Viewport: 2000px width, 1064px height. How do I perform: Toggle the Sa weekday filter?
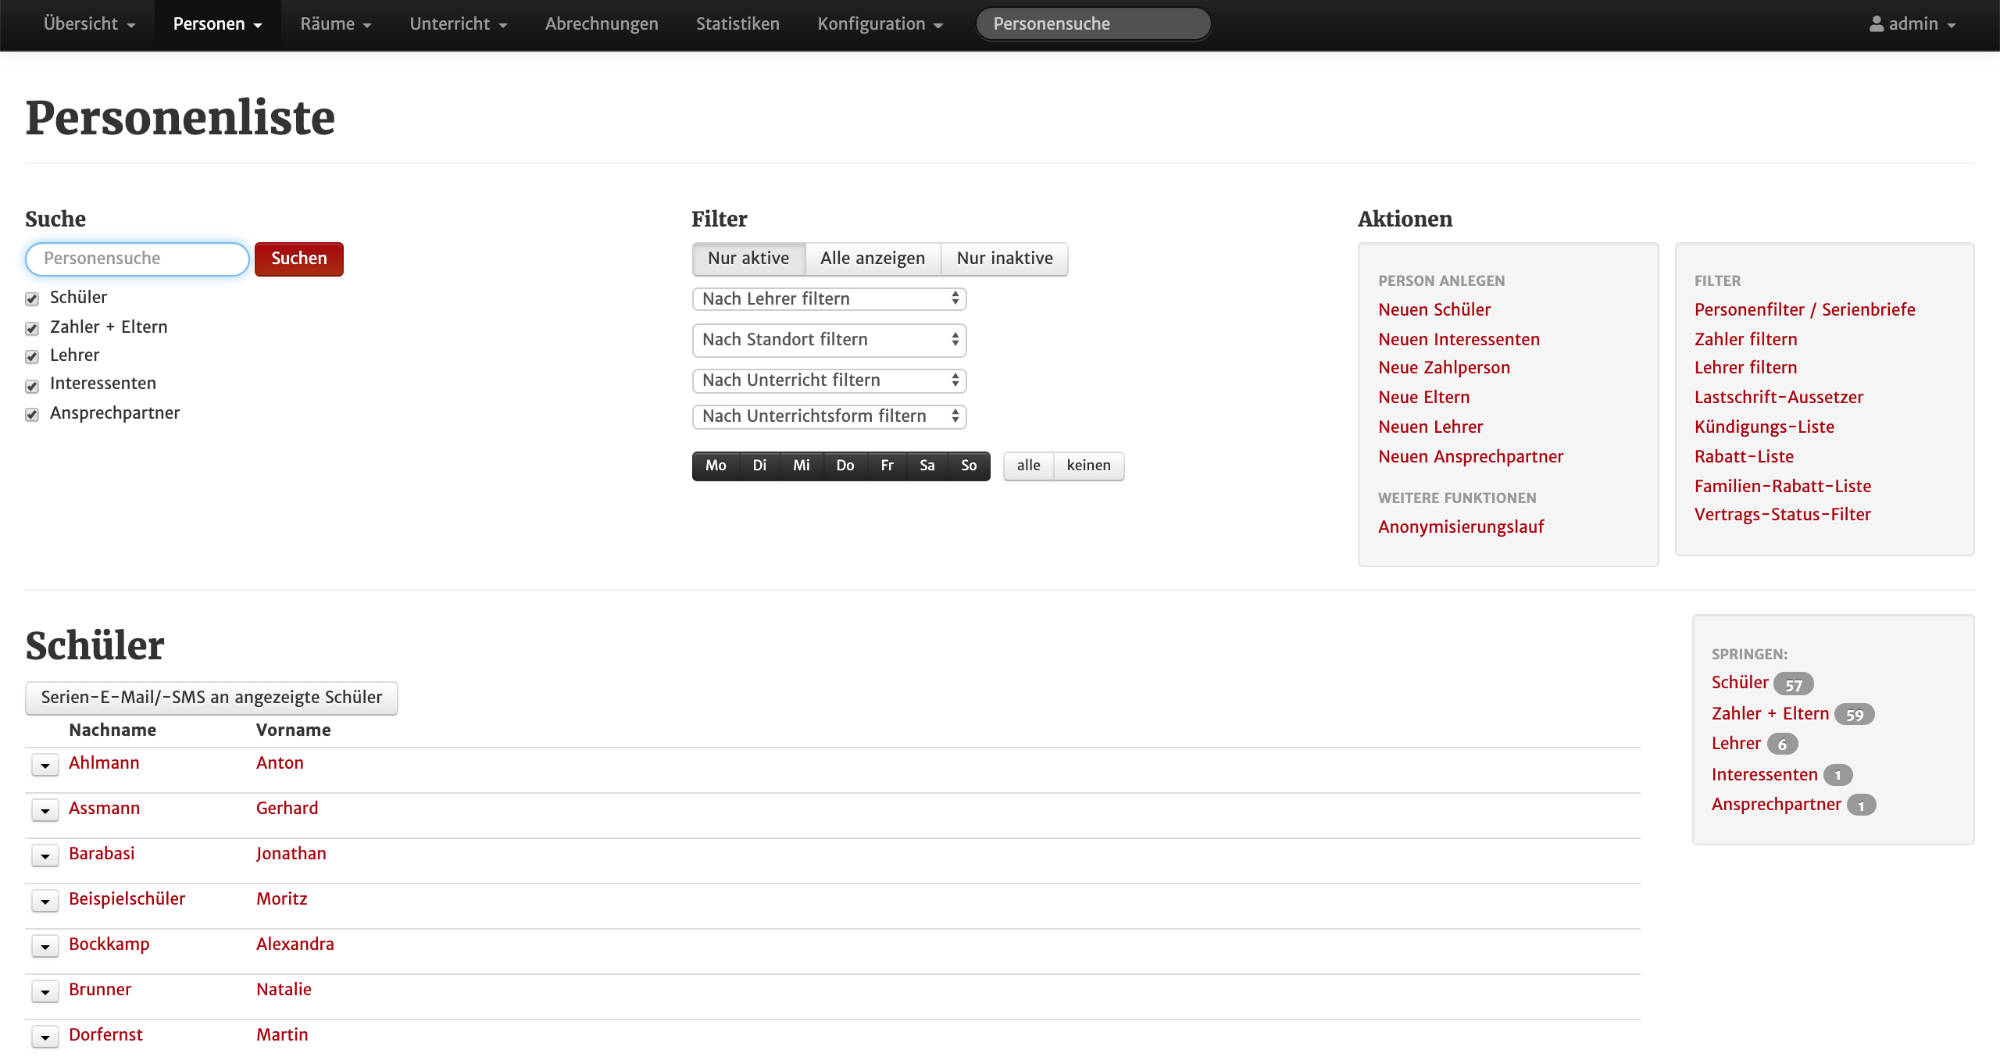pos(927,466)
